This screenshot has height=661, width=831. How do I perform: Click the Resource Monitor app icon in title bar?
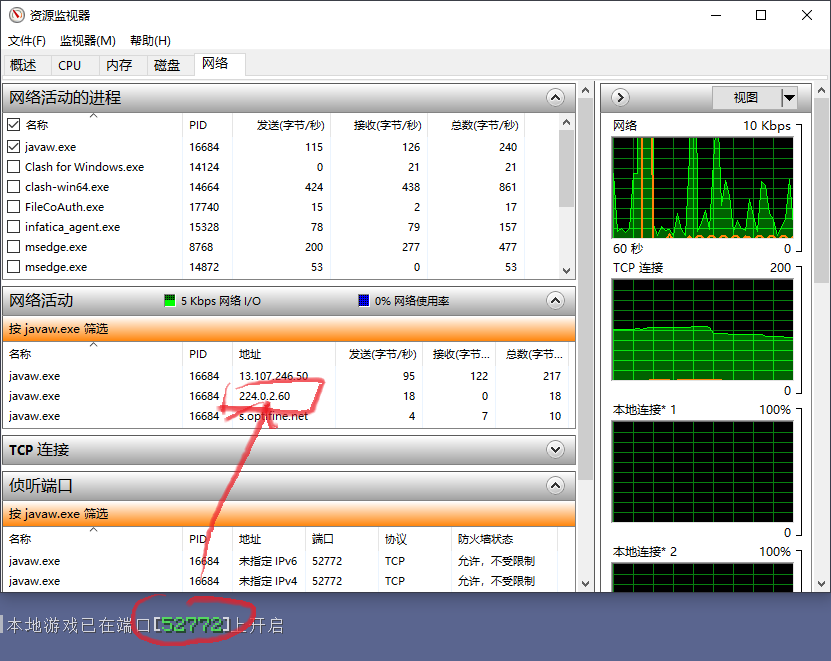coord(16,15)
